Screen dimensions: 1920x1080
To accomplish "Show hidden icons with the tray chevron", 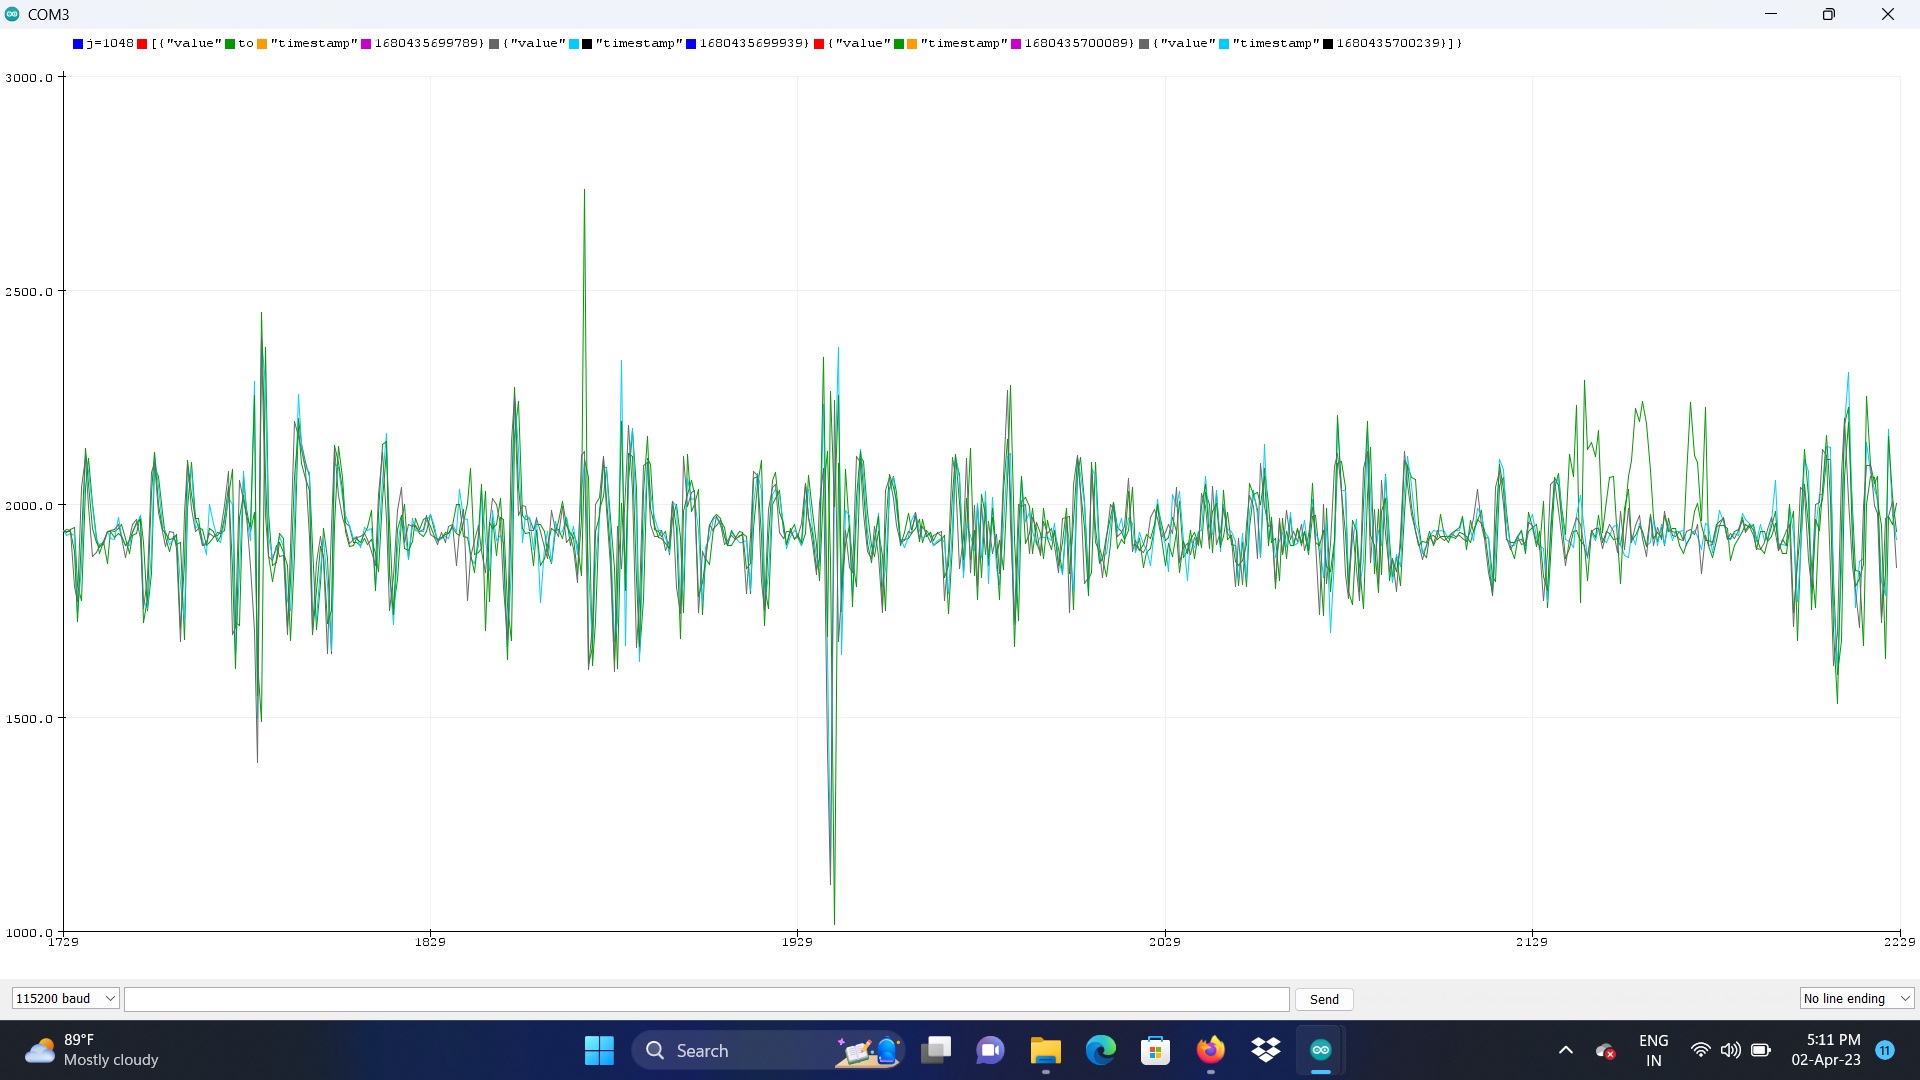I will [1566, 1050].
